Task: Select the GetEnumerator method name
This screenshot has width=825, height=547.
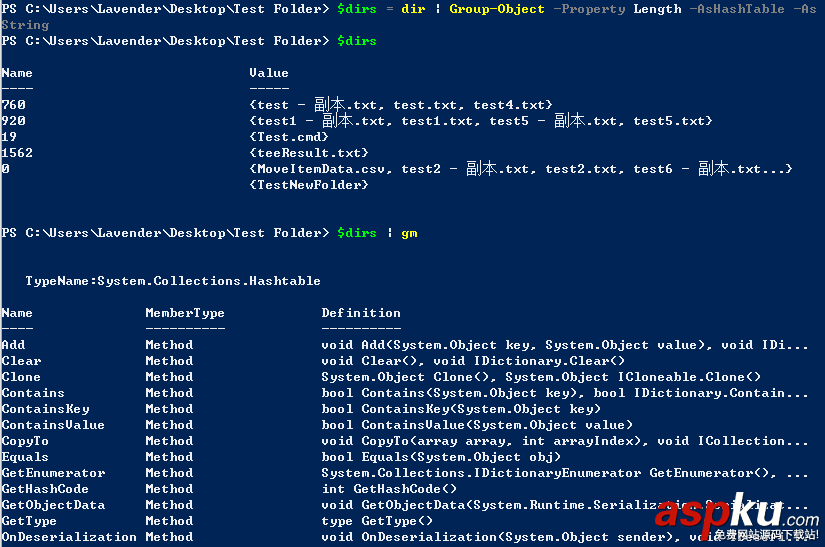Action: click(x=54, y=473)
